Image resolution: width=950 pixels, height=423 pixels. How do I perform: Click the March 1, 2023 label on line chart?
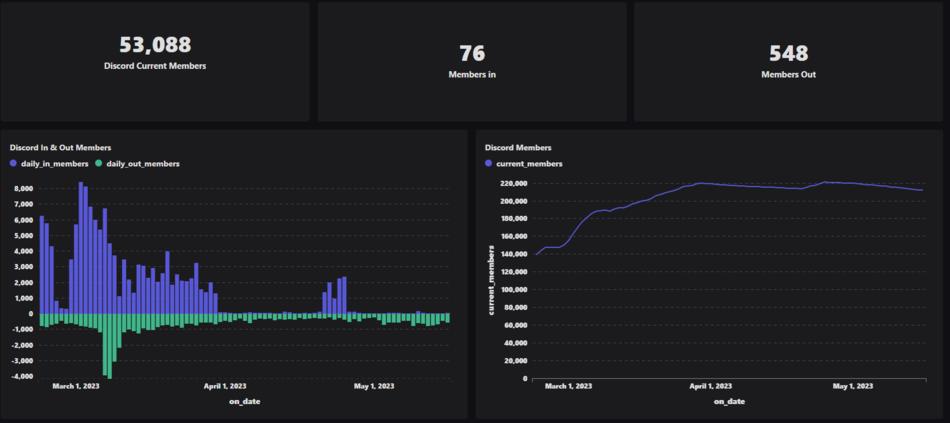[568, 386]
